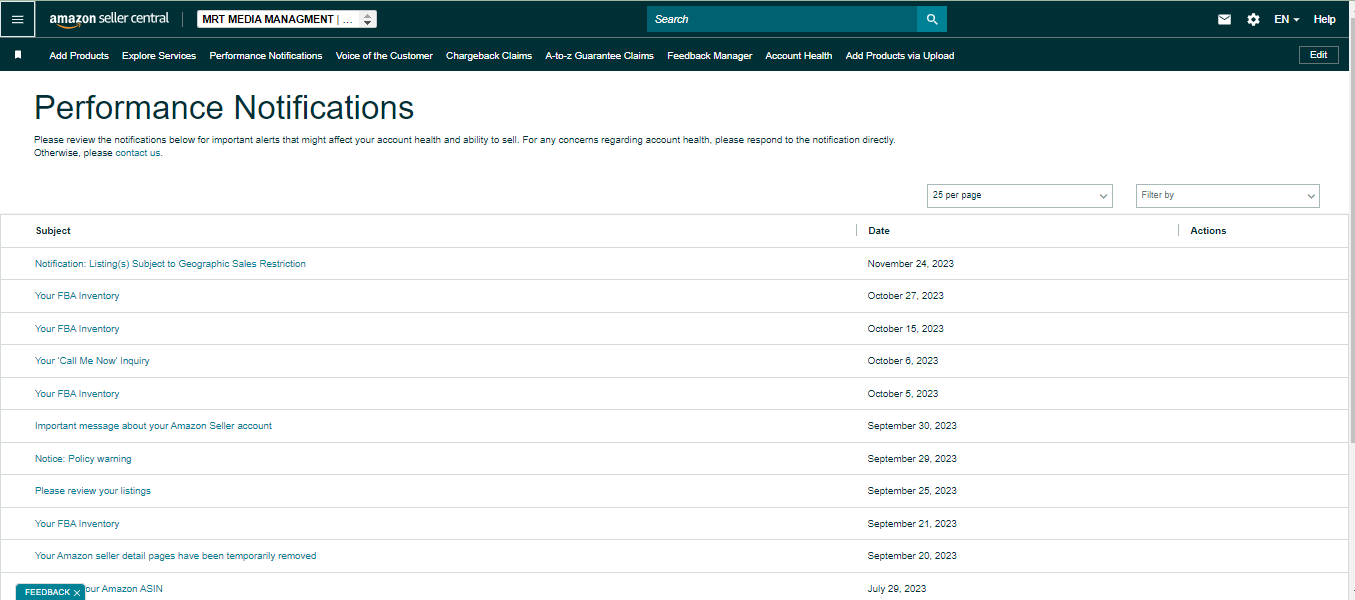
Task: Select the November 24, 2023 date cell
Action: 911,264
